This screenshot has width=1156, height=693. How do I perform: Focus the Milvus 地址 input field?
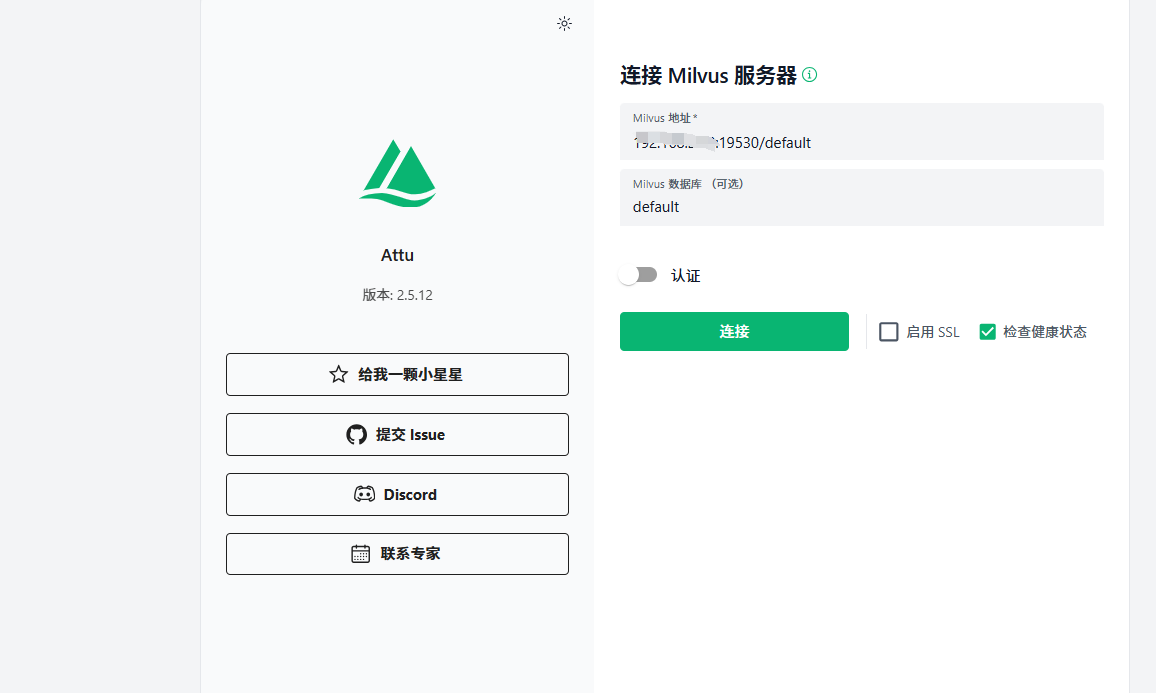click(862, 132)
